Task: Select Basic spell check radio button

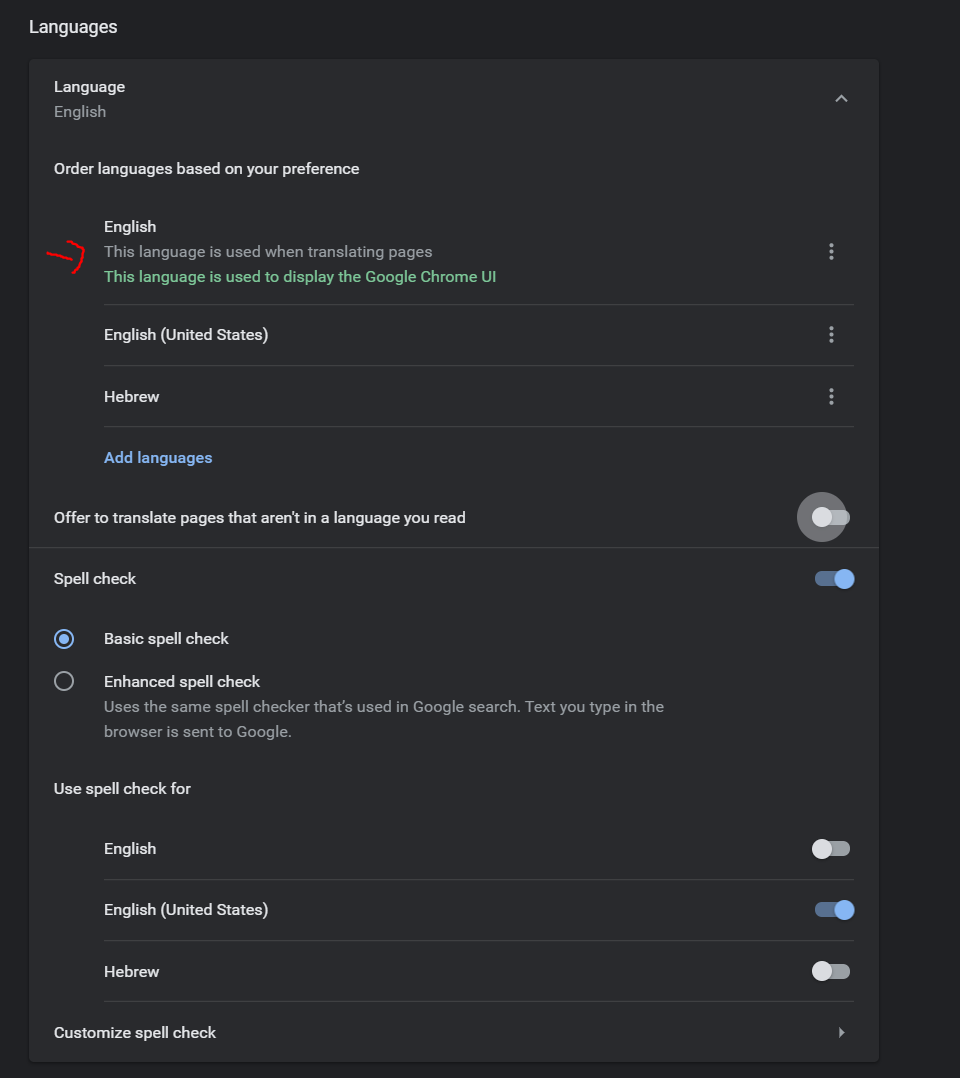Action: (64, 639)
